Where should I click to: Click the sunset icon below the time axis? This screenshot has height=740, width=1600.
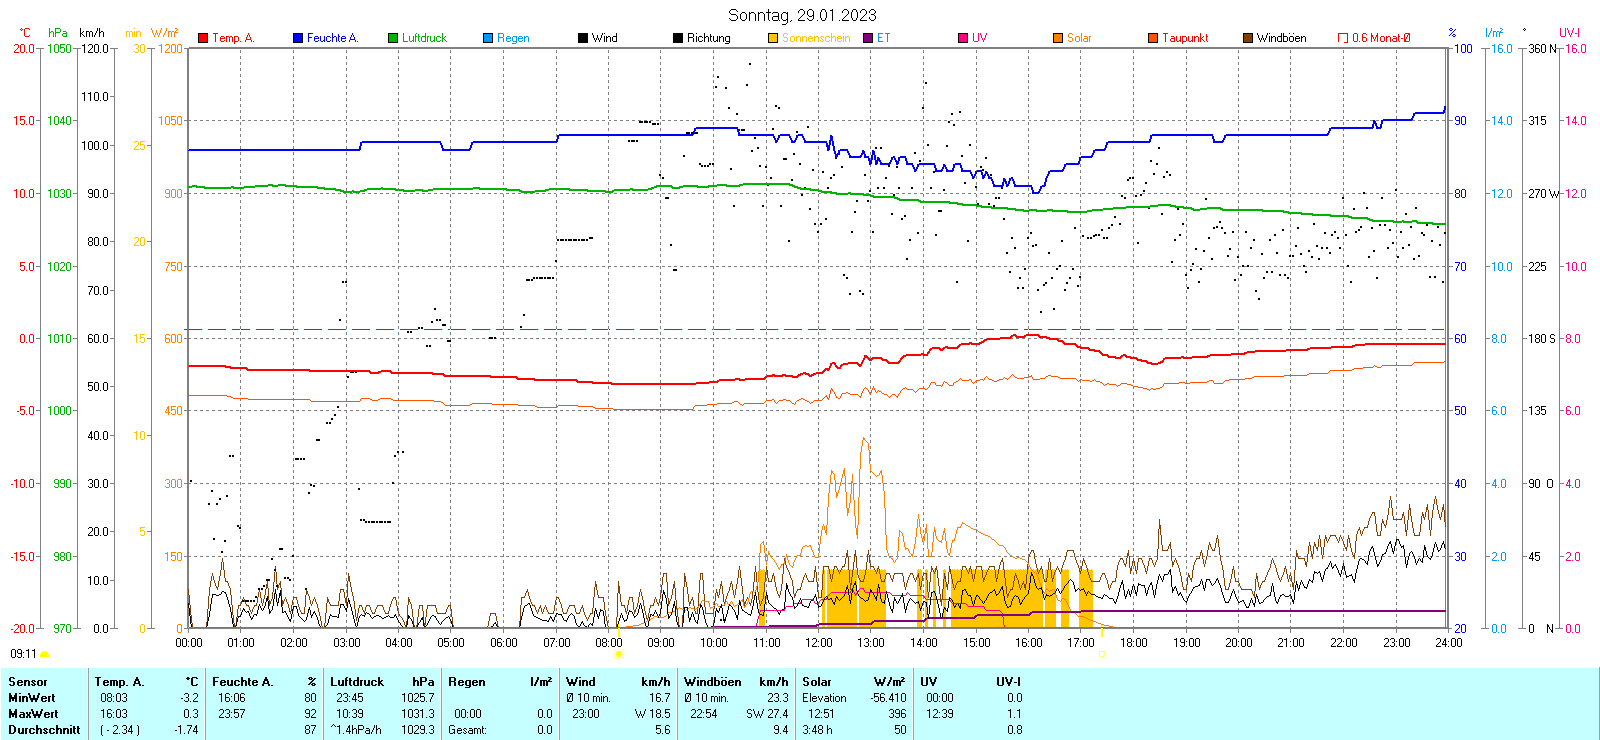[1103, 654]
